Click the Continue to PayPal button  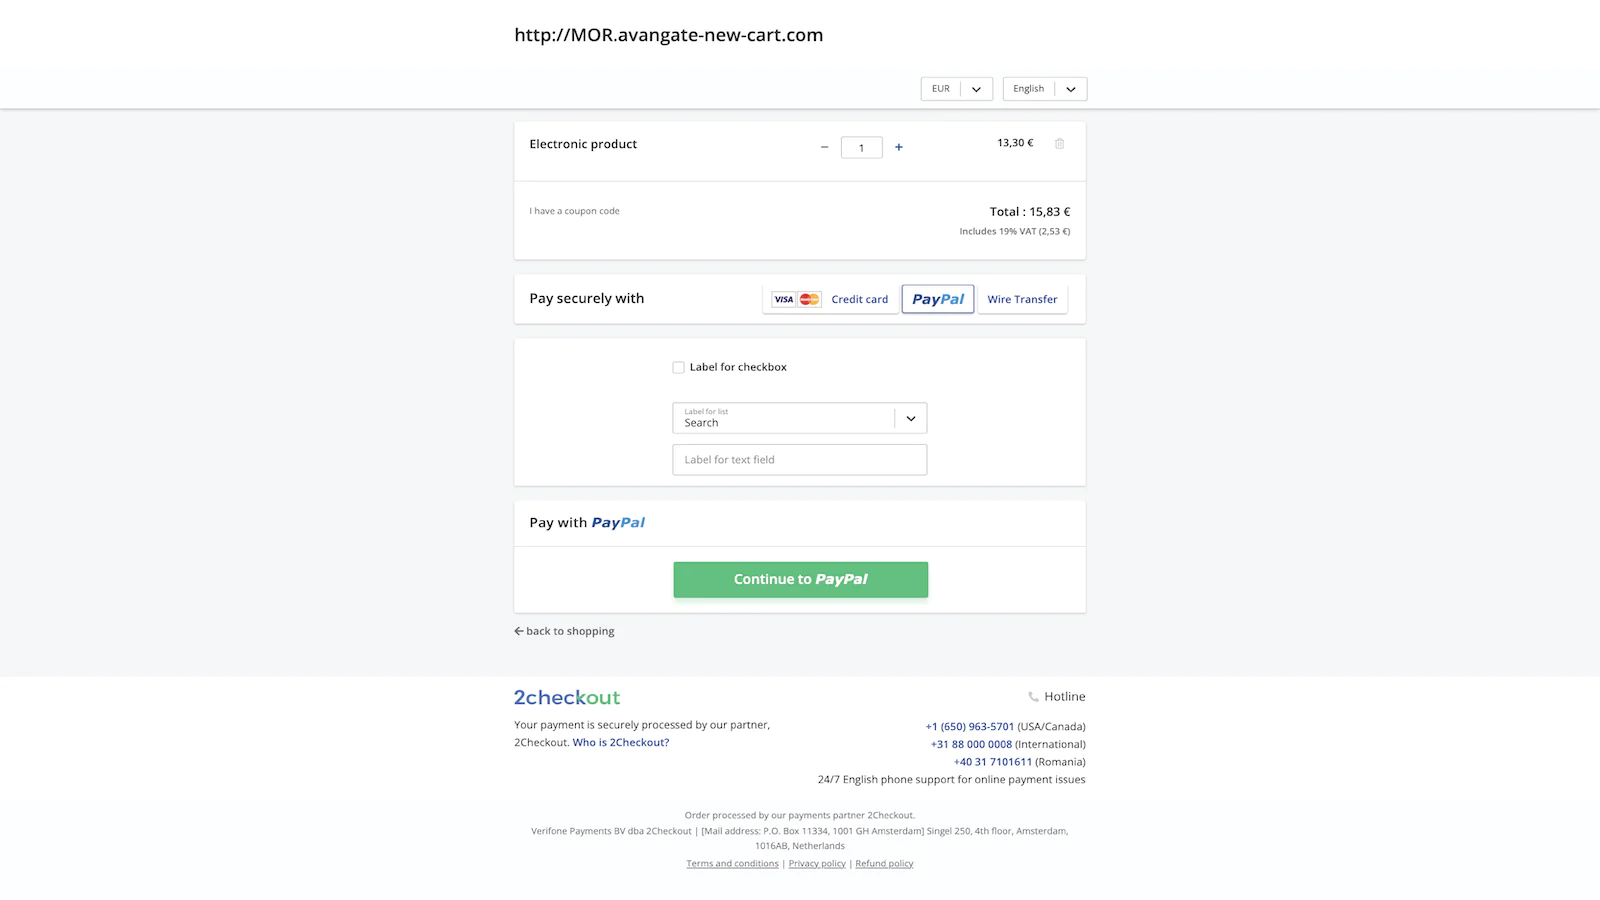coord(800,580)
